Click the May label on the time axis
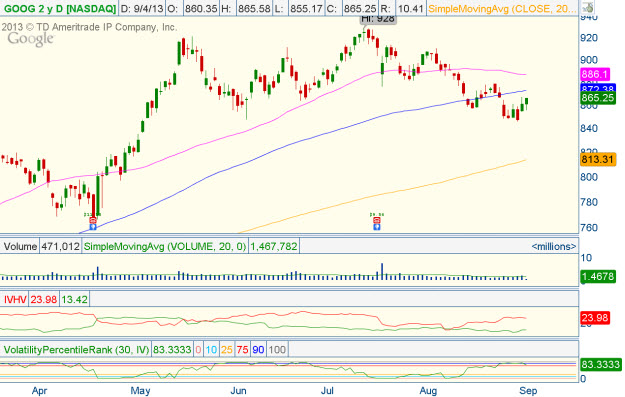 coord(140,391)
